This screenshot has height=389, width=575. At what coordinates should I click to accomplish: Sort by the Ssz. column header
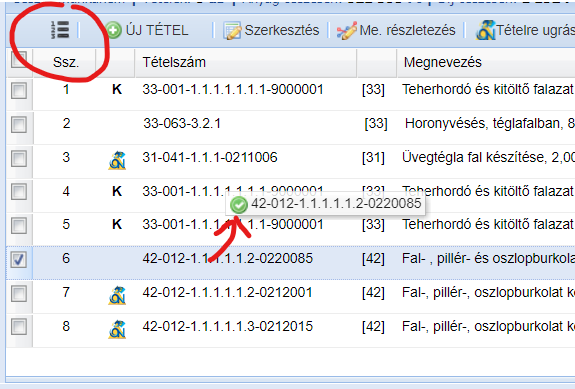[66, 62]
